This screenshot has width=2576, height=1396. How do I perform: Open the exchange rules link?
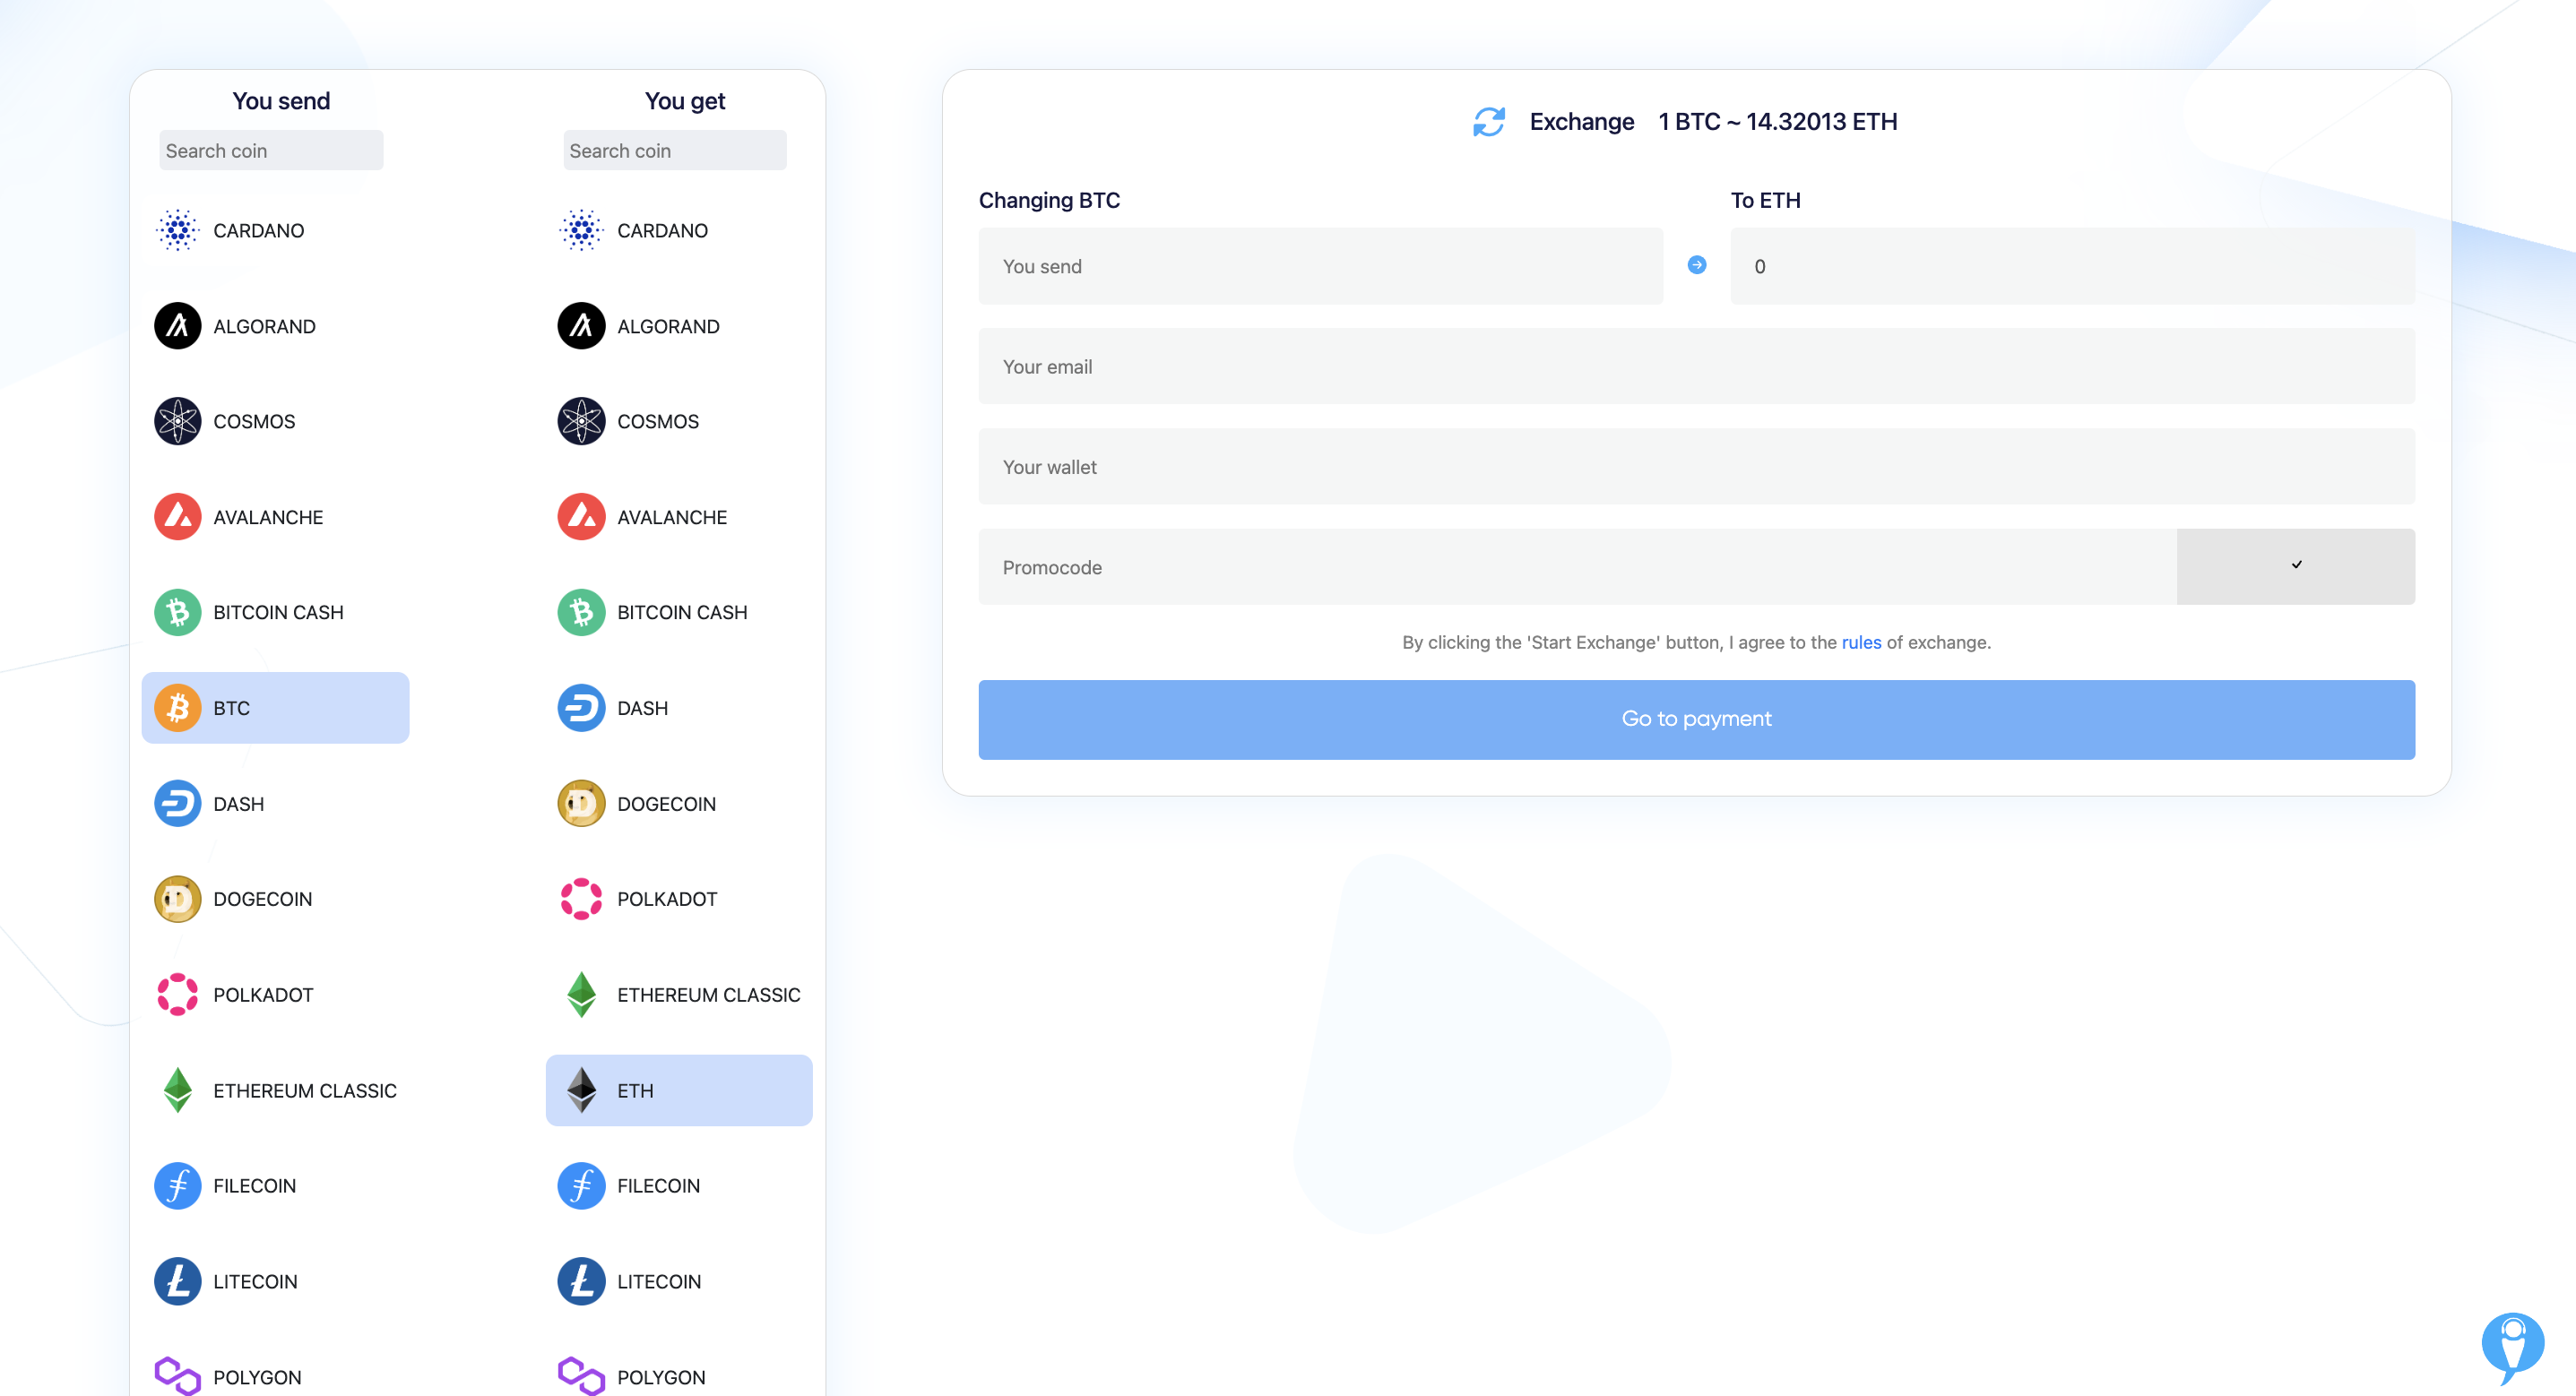(1860, 642)
